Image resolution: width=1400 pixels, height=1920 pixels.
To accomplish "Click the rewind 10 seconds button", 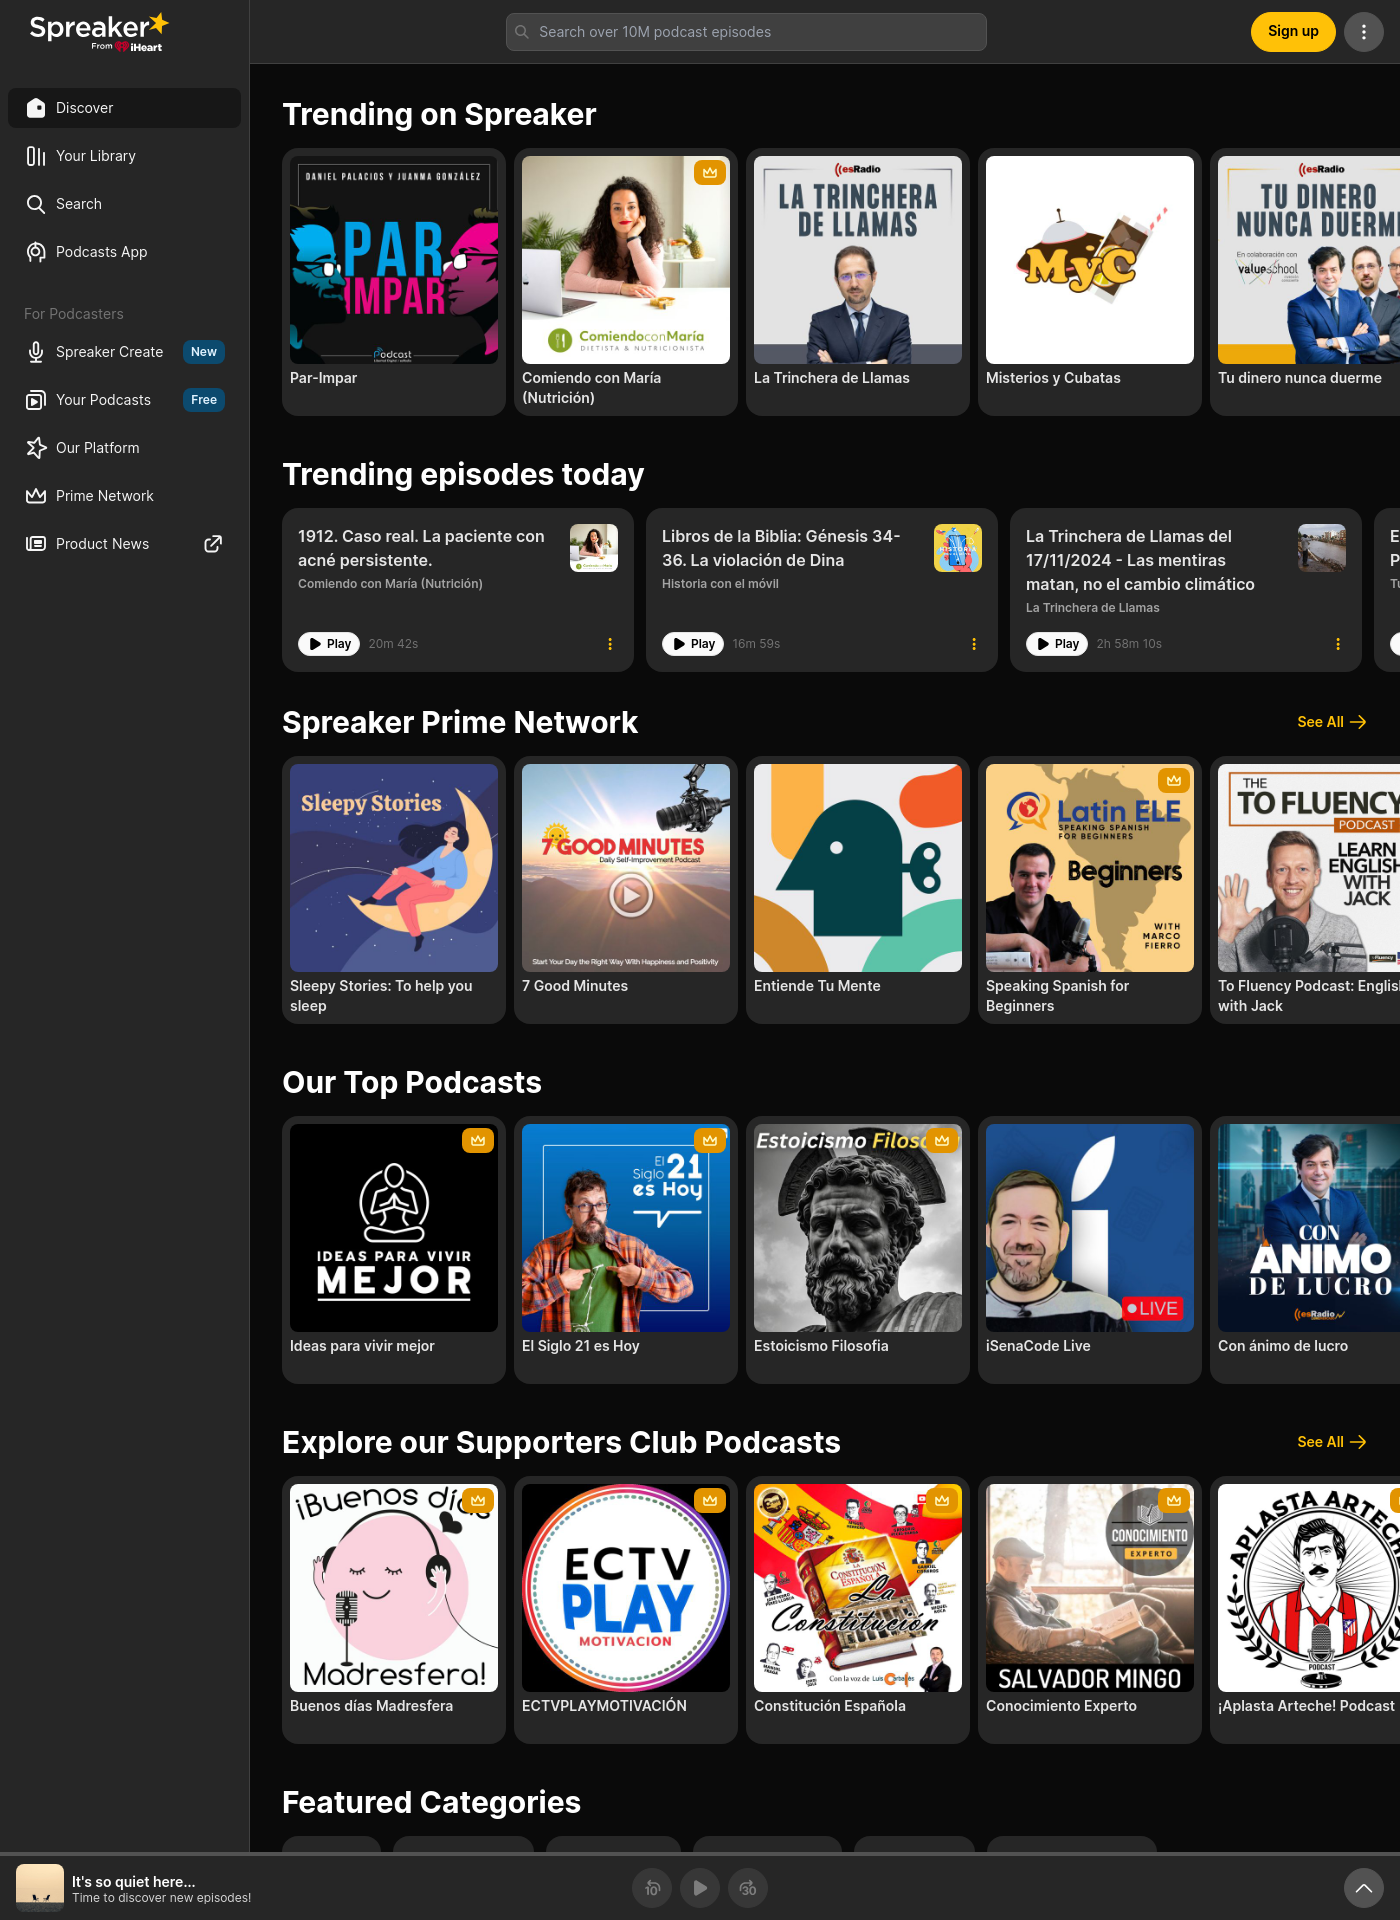I will (x=652, y=1888).
